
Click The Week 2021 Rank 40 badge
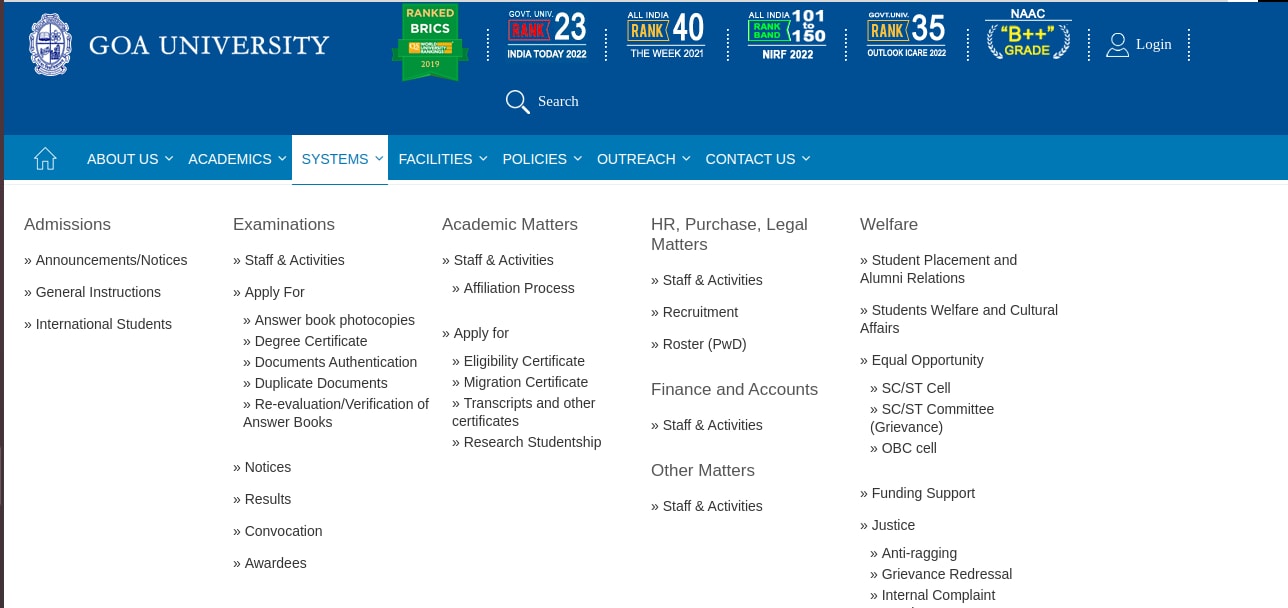coord(667,35)
